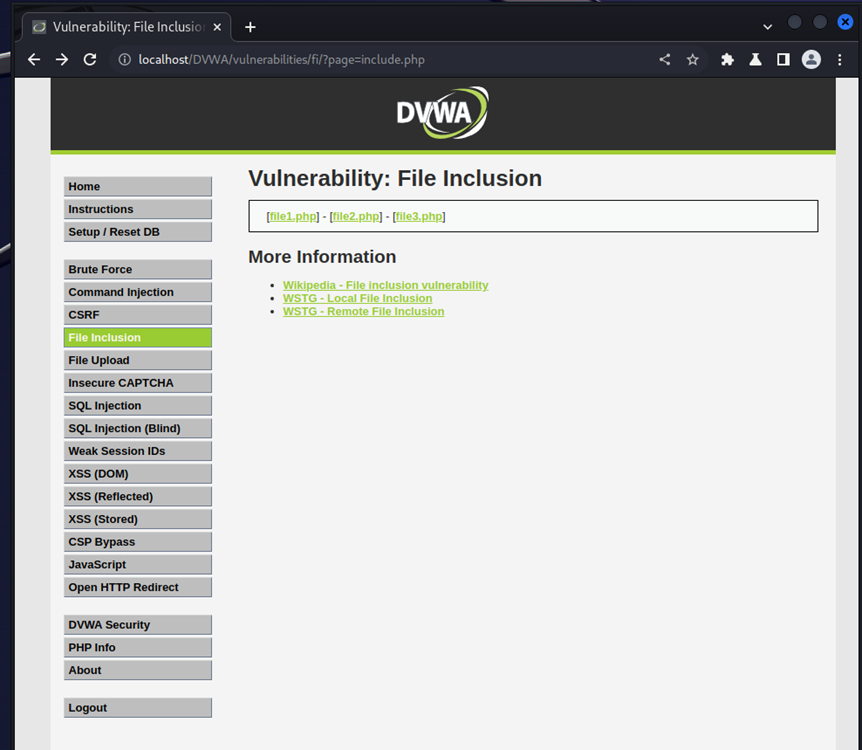Open the Chrome three-dot menu
The height and width of the screenshot is (750, 862).
[x=839, y=59]
